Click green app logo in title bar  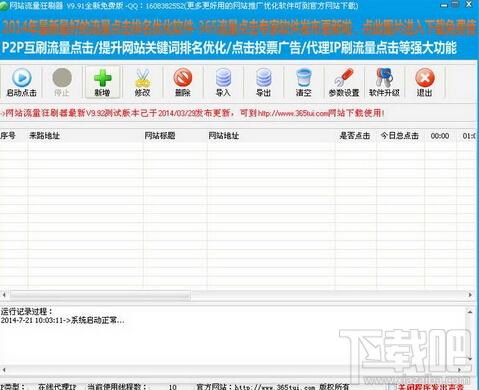coord(3,6)
